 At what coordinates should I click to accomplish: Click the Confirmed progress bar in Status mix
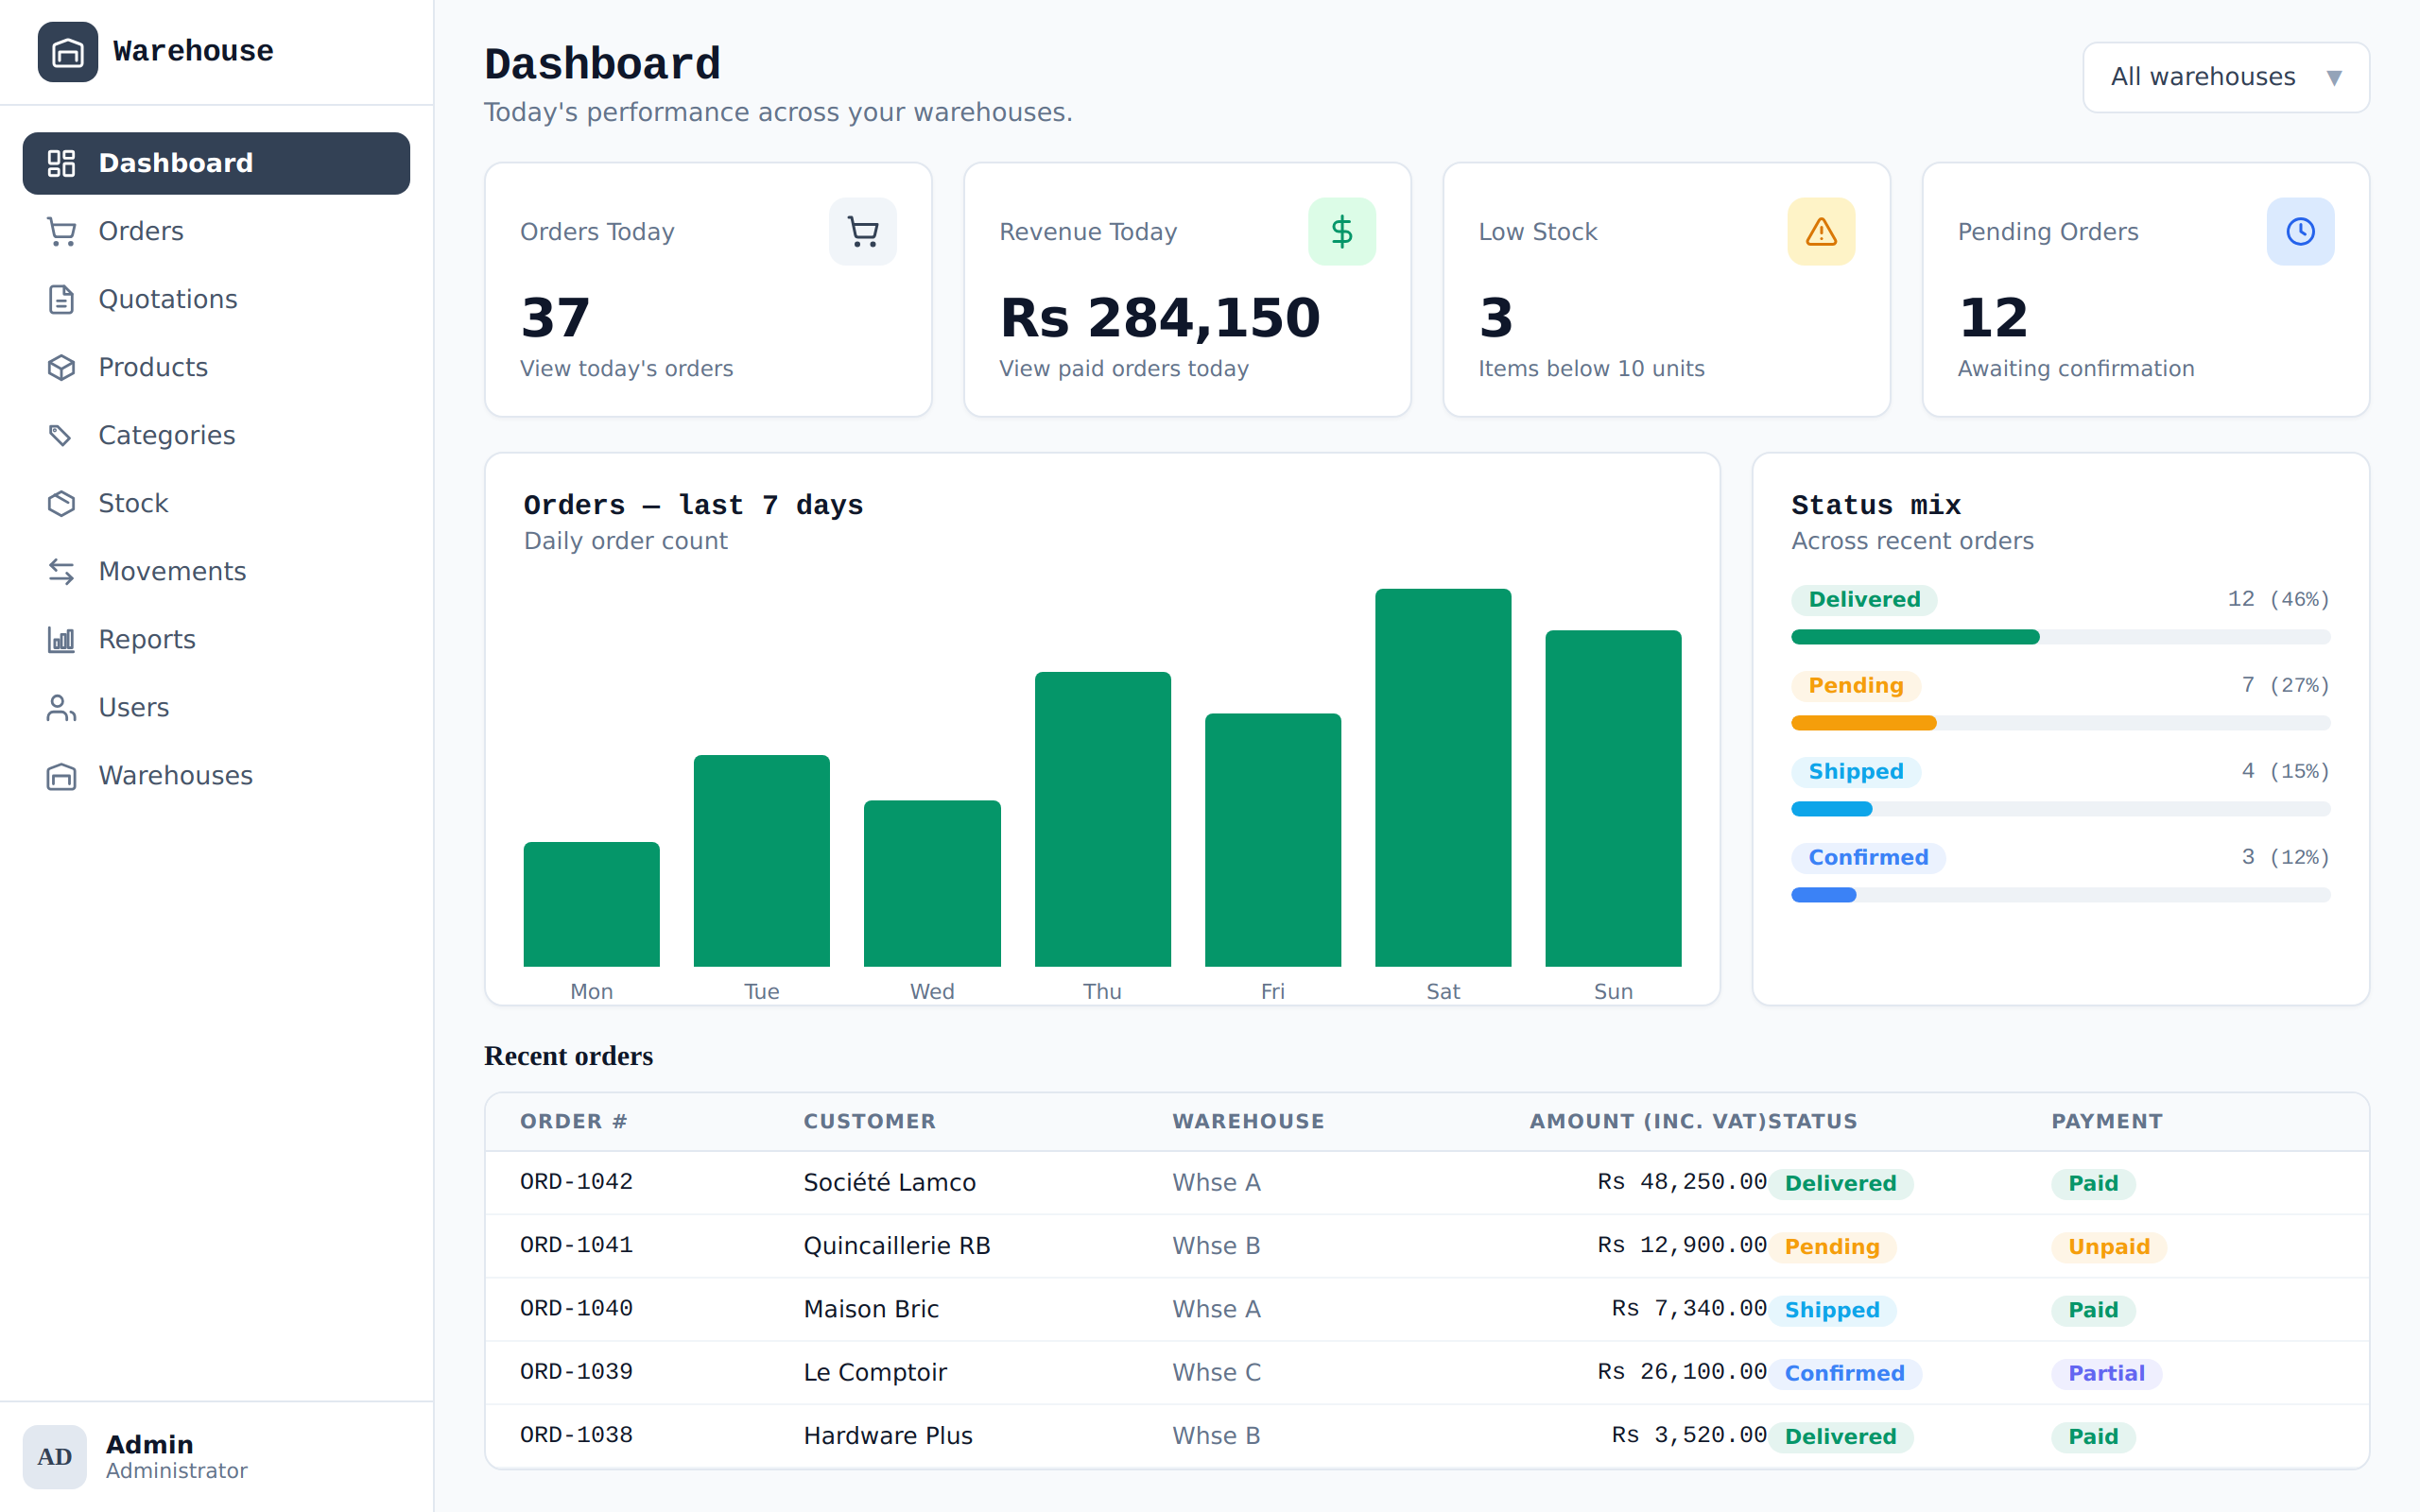tap(2060, 895)
